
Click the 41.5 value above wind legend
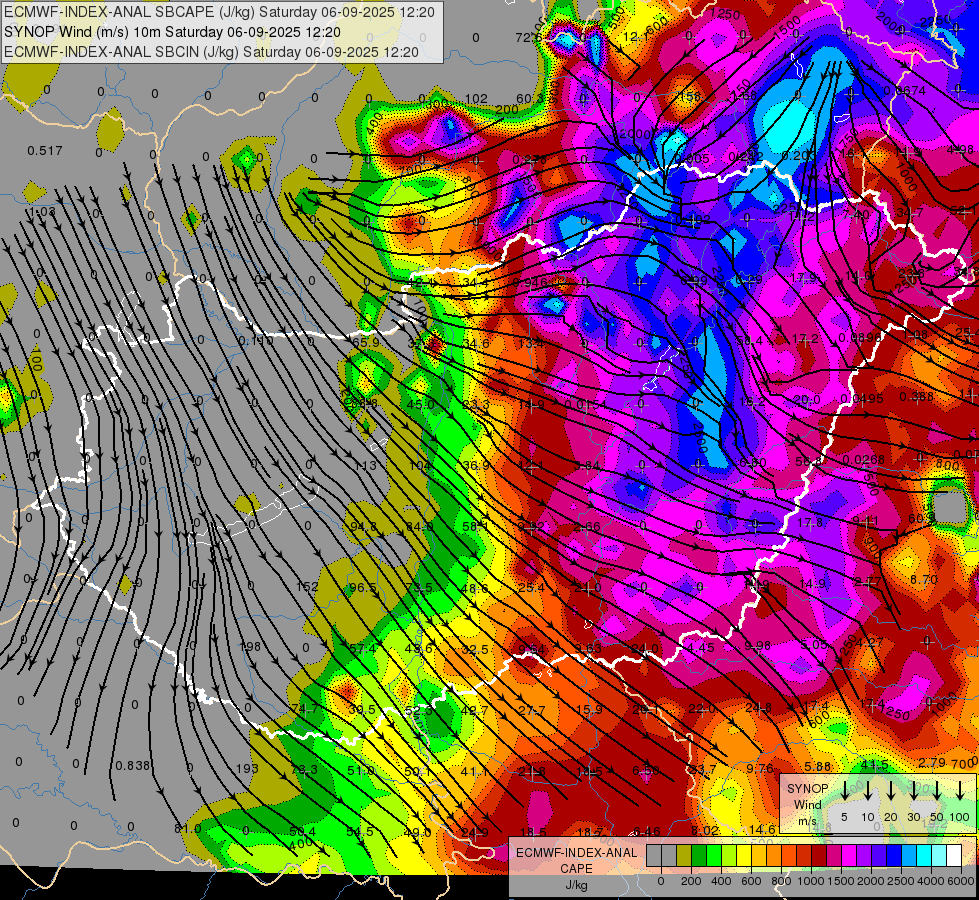click(x=874, y=765)
